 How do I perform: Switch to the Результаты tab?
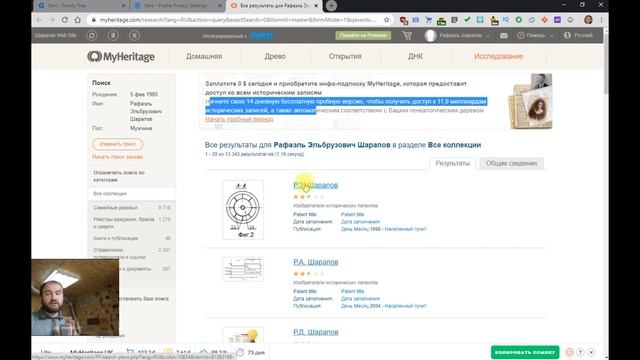(x=452, y=163)
